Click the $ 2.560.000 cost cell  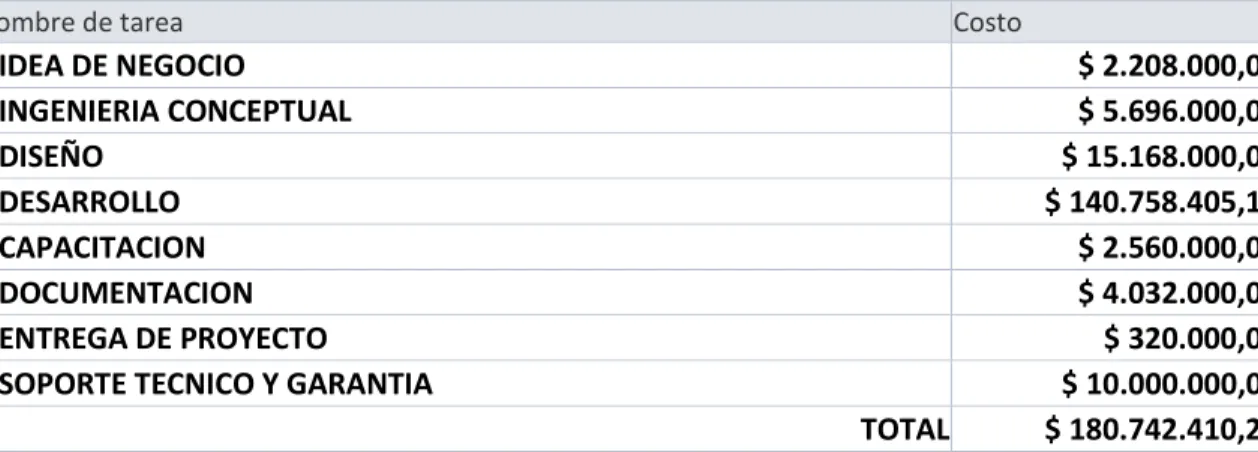click(1104, 247)
